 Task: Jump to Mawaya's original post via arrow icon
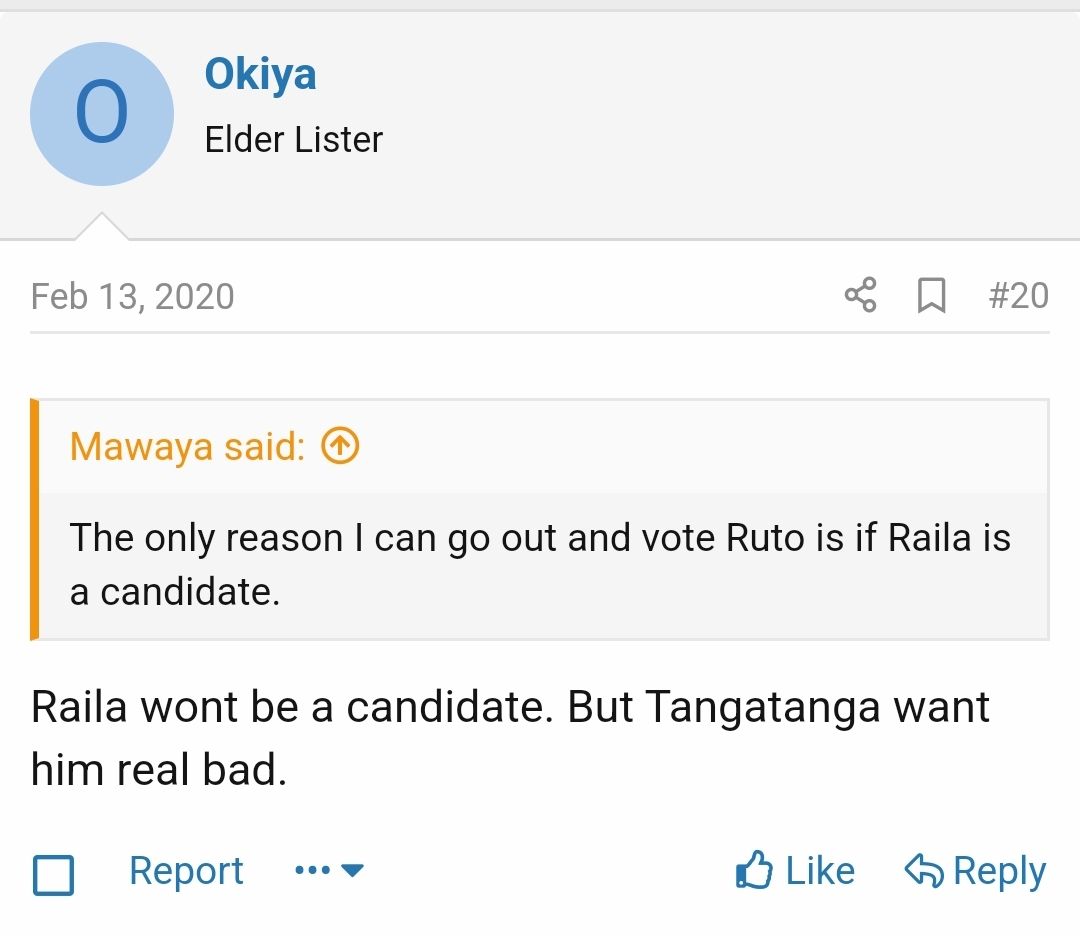[340, 446]
